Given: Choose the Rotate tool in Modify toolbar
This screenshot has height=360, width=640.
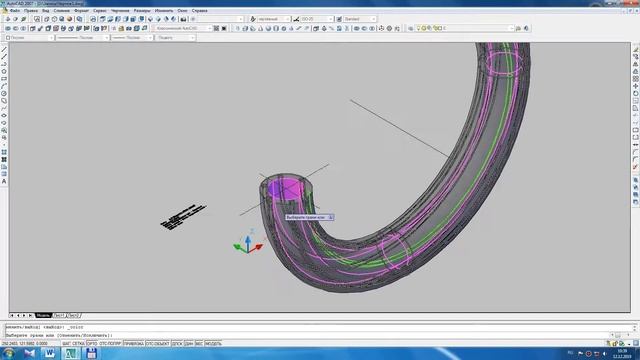Looking at the screenshot, I should tap(636, 93).
